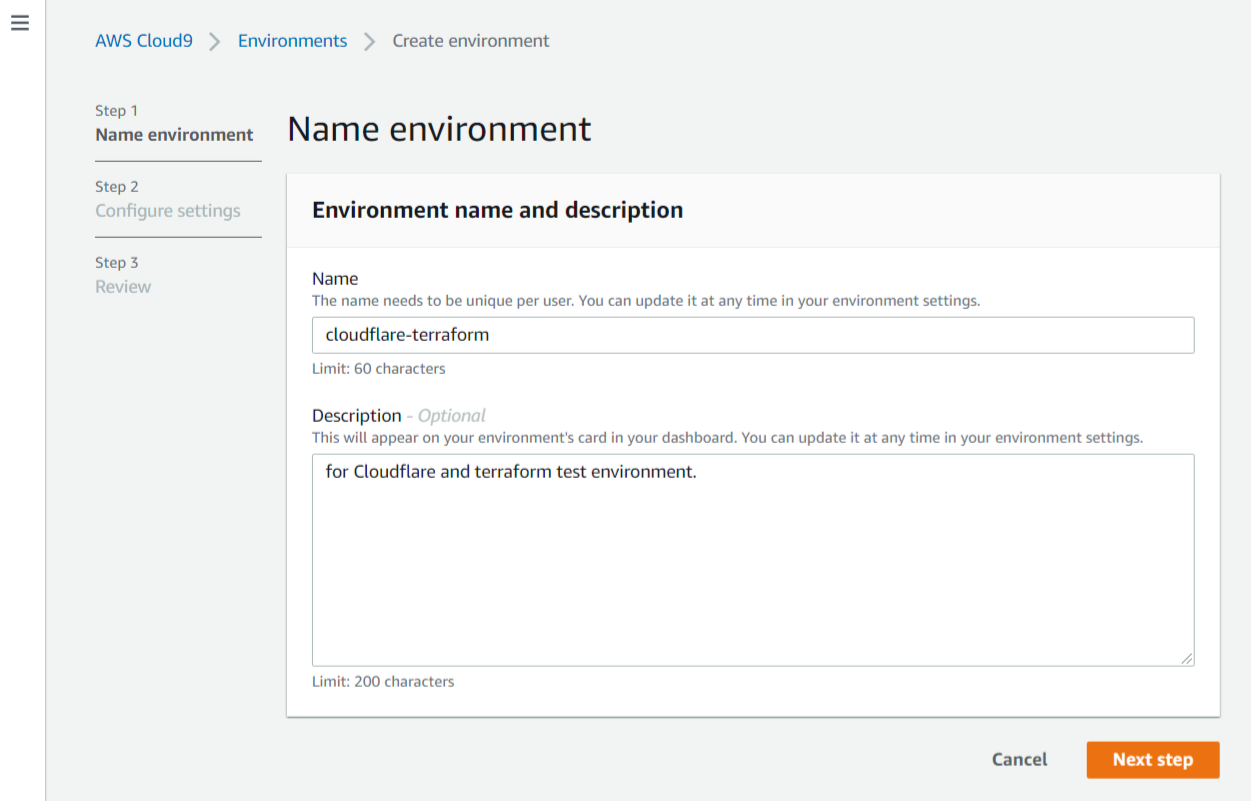
Task: Click the Limit: 60 characters hint
Action: pyautogui.click(x=379, y=369)
